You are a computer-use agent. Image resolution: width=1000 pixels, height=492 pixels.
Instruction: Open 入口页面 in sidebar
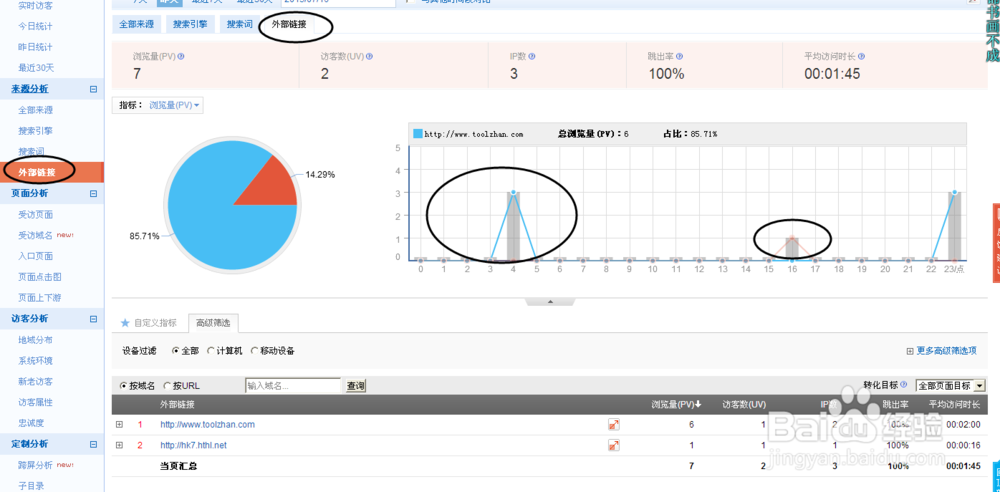pos(36,256)
